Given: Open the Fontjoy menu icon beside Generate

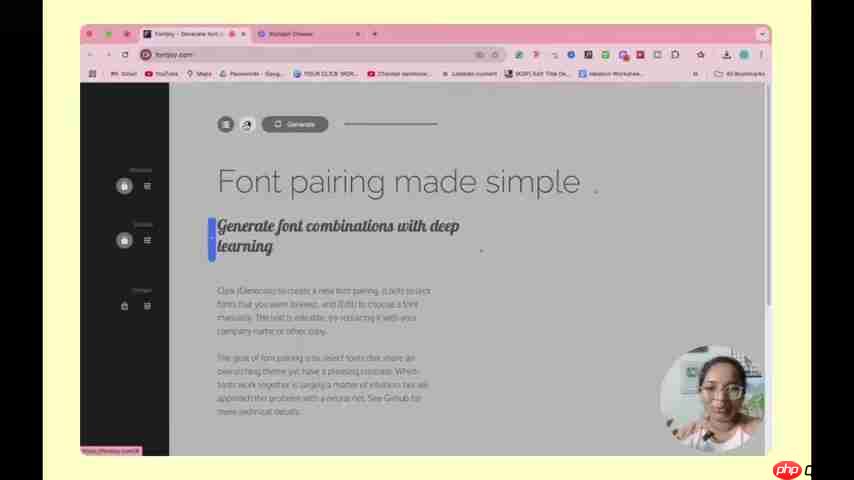Looking at the screenshot, I should [226, 124].
